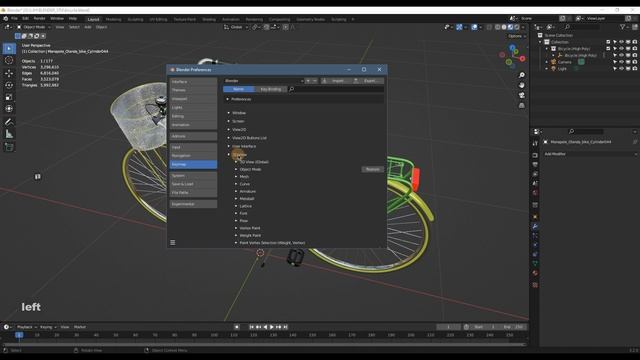Click the keymap search input field
The width and height of the screenshot is (640, 360).
(336, 89)
